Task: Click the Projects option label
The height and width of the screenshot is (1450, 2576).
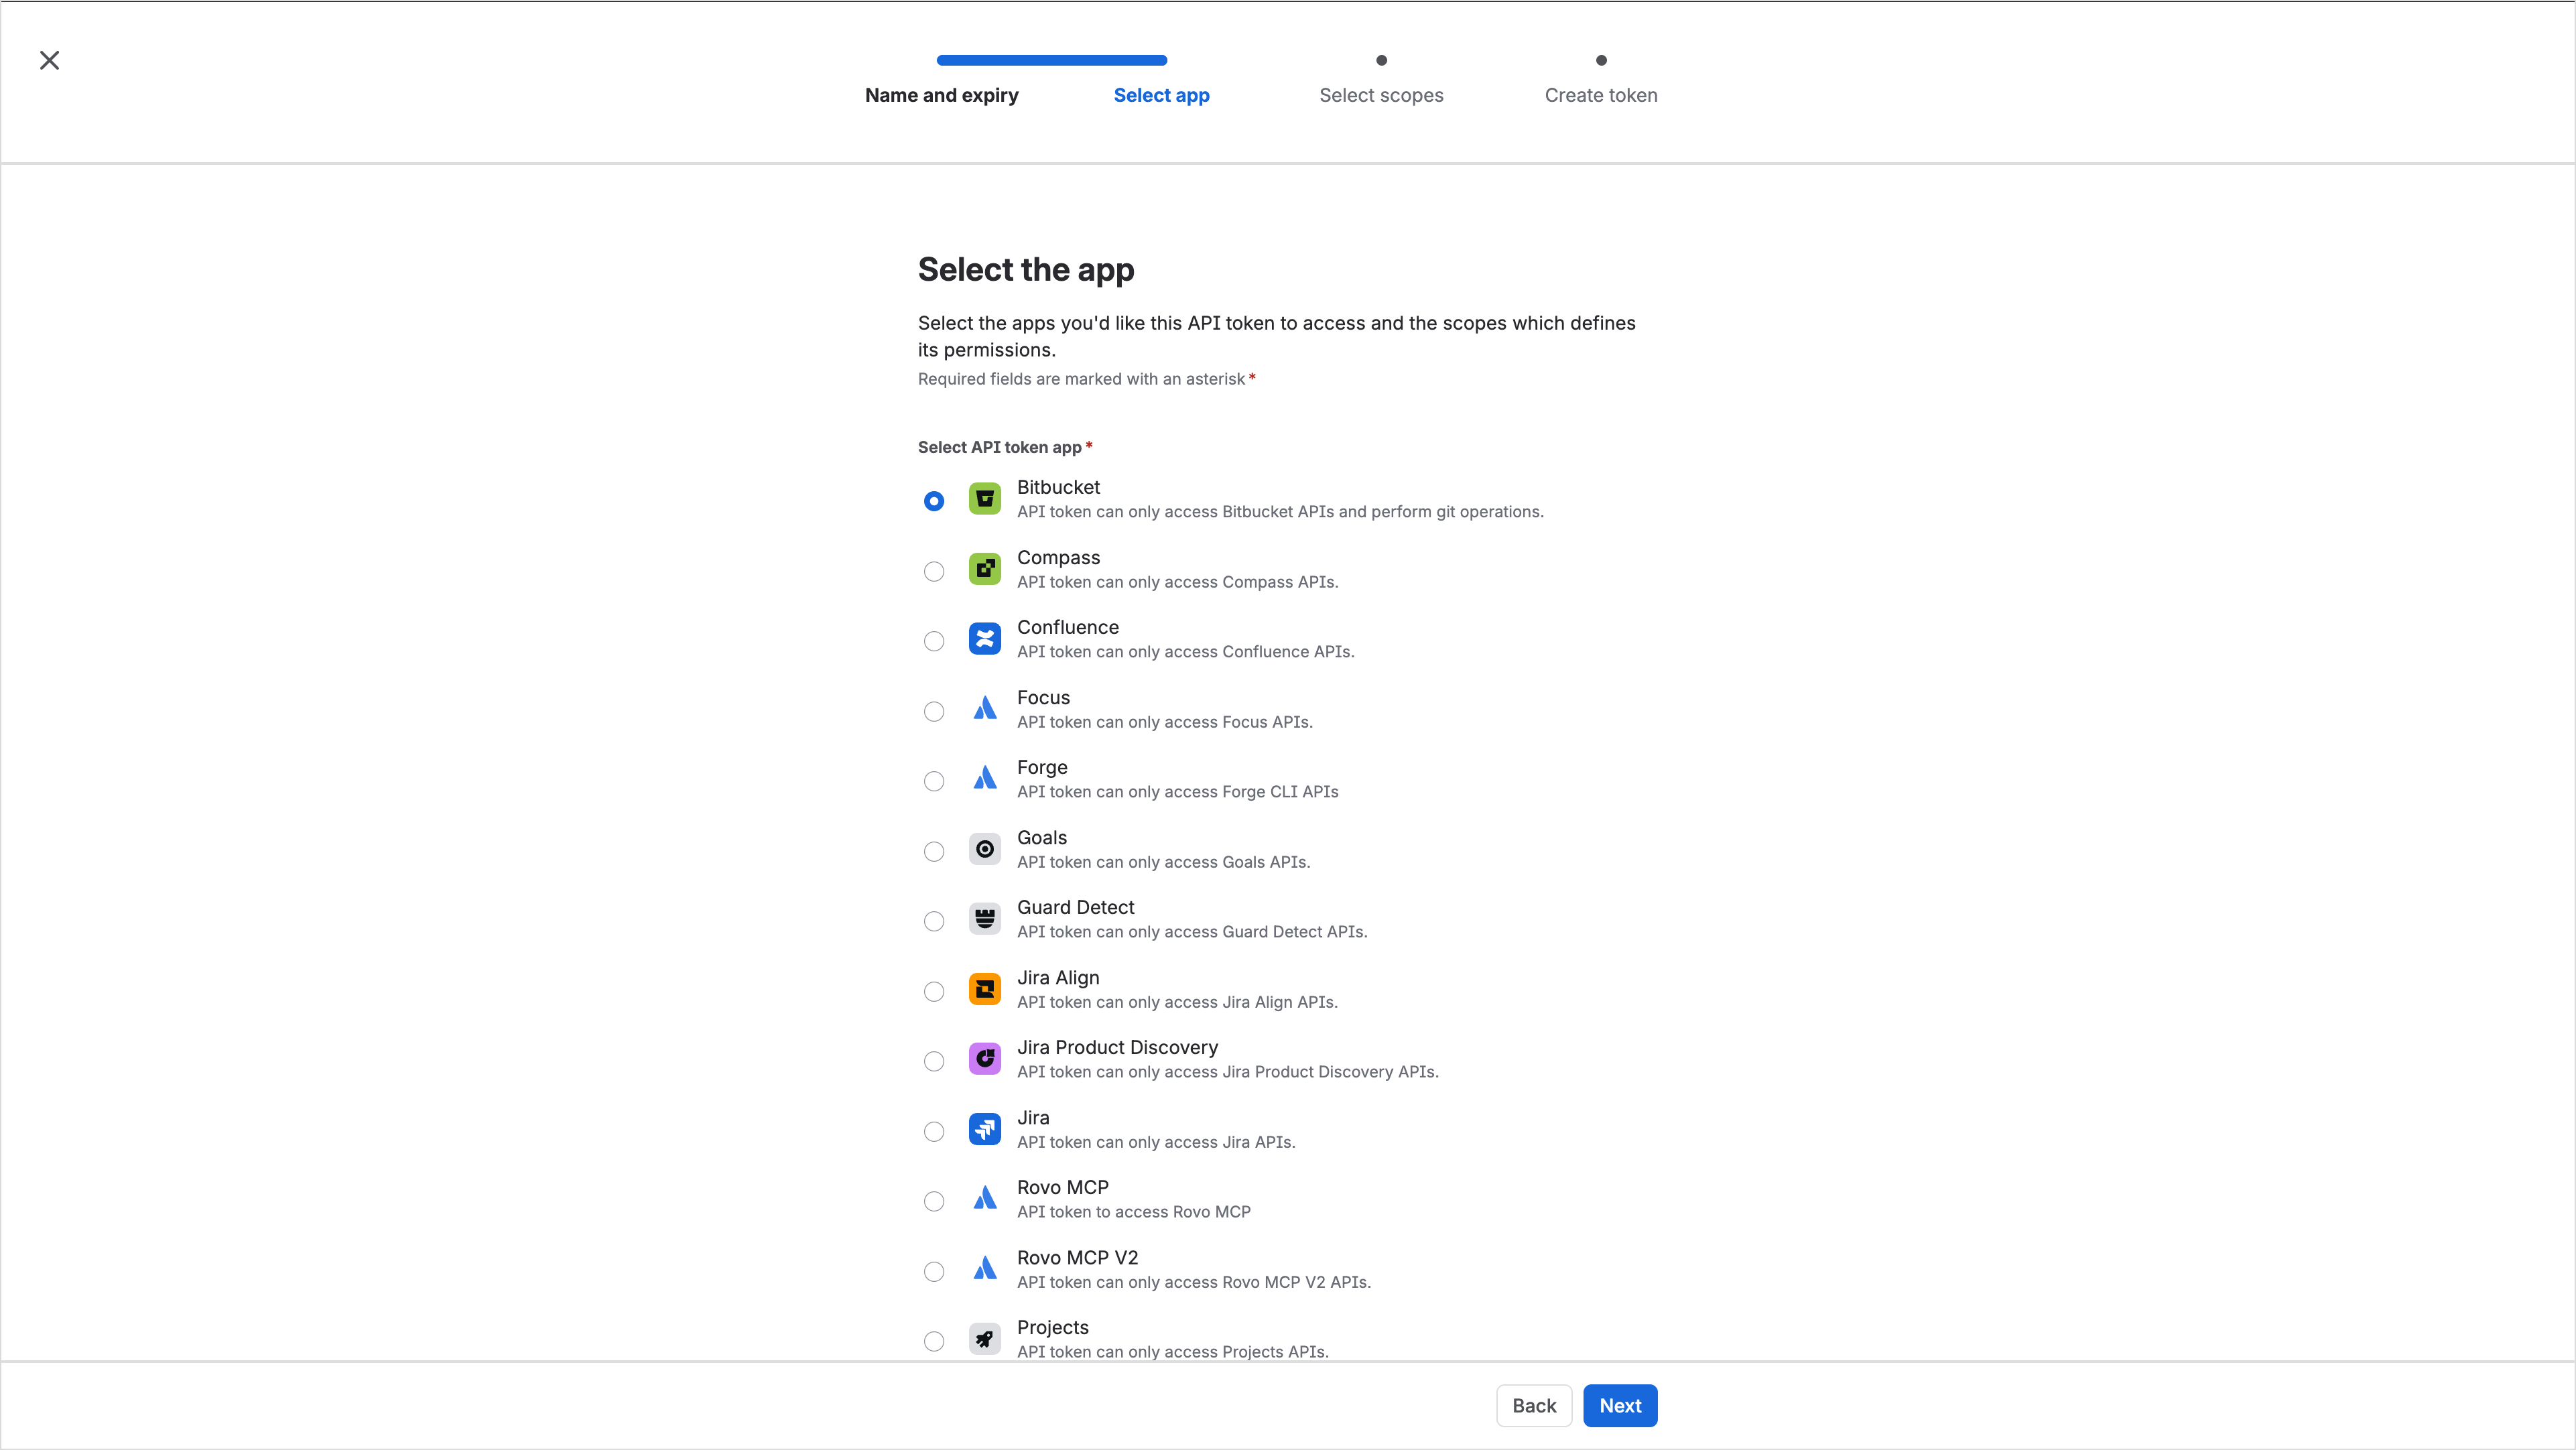Action: point(1053,1327)
